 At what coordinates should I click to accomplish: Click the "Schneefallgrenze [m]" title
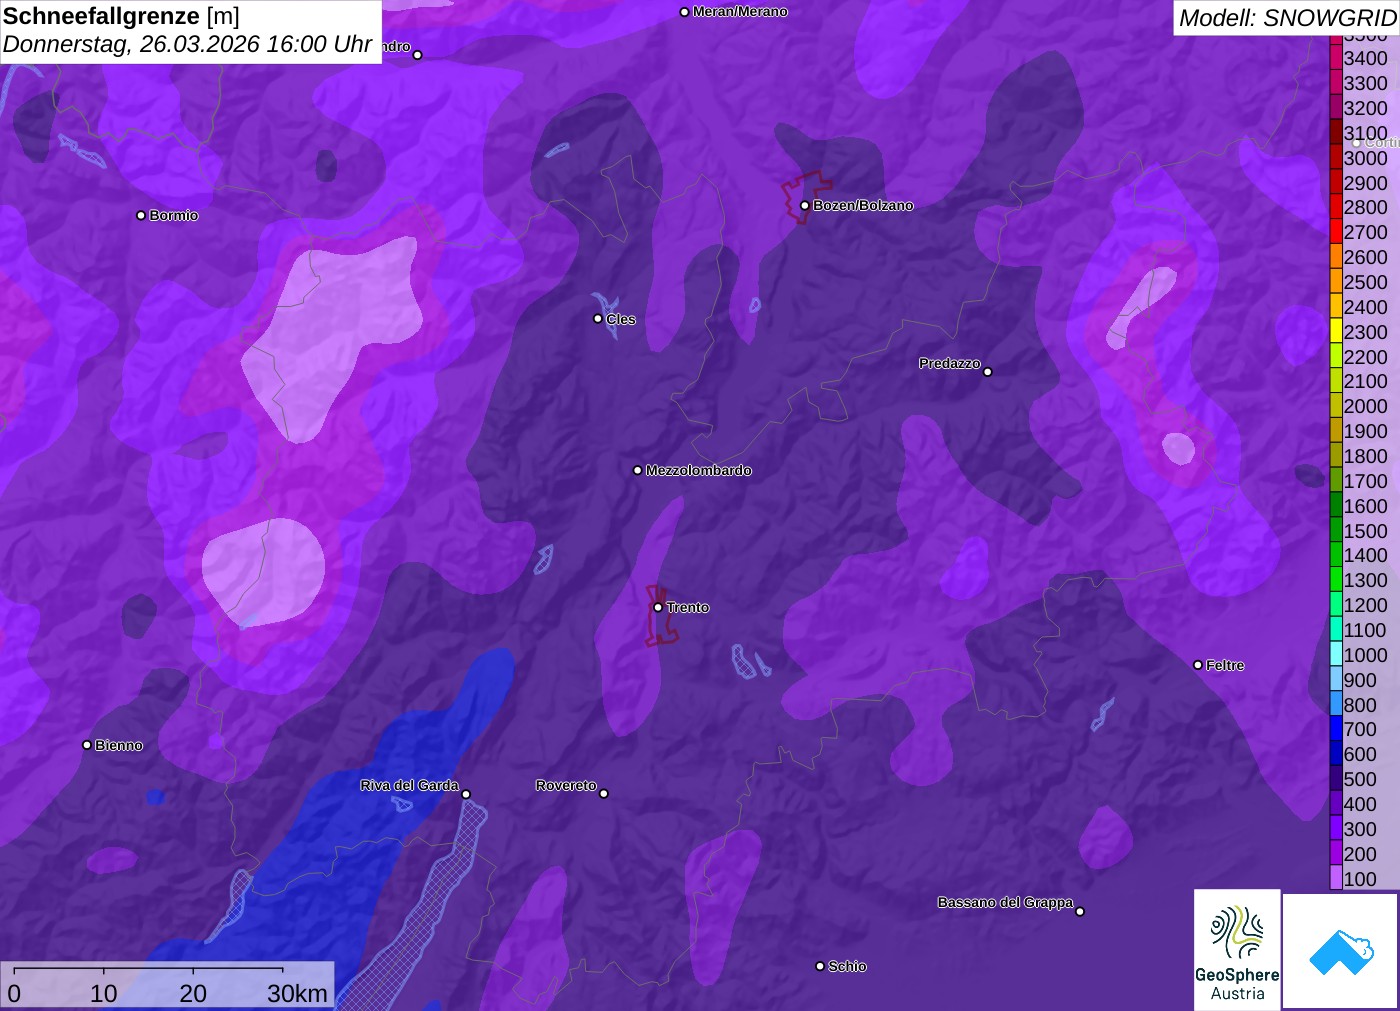point(121,17)
